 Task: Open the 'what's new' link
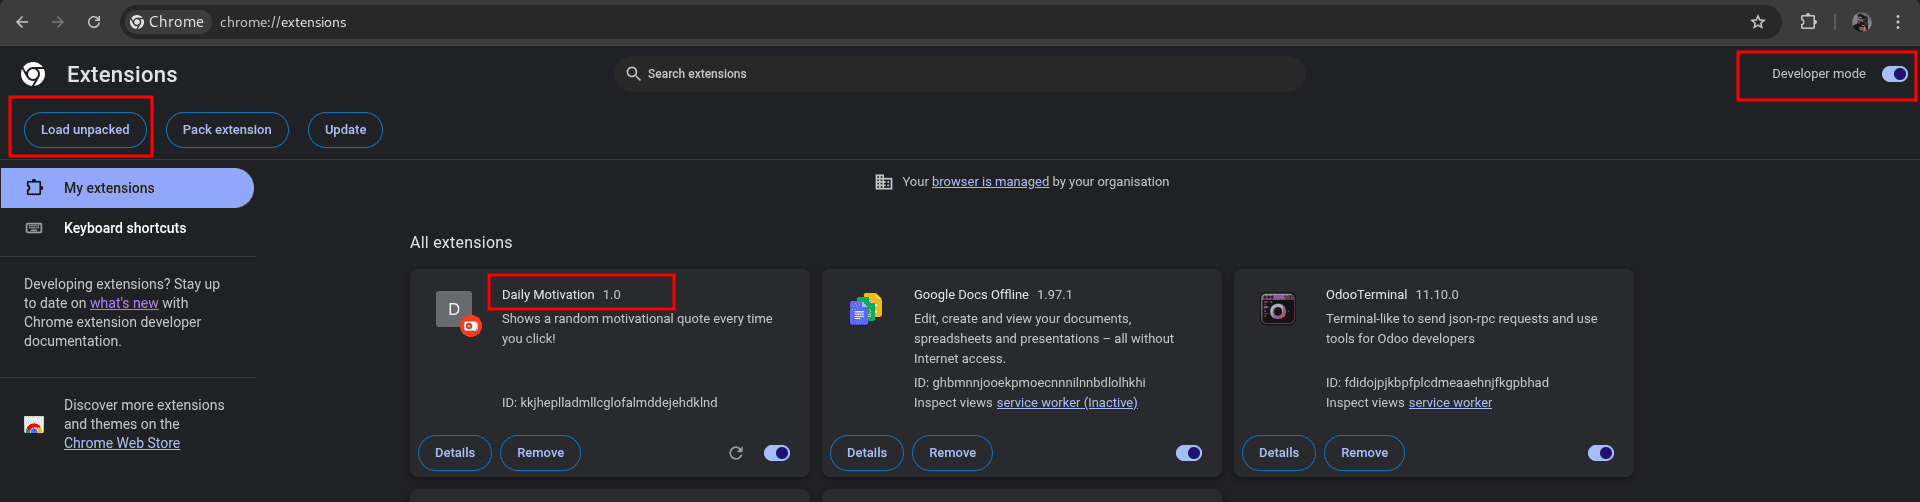point(124,303)
